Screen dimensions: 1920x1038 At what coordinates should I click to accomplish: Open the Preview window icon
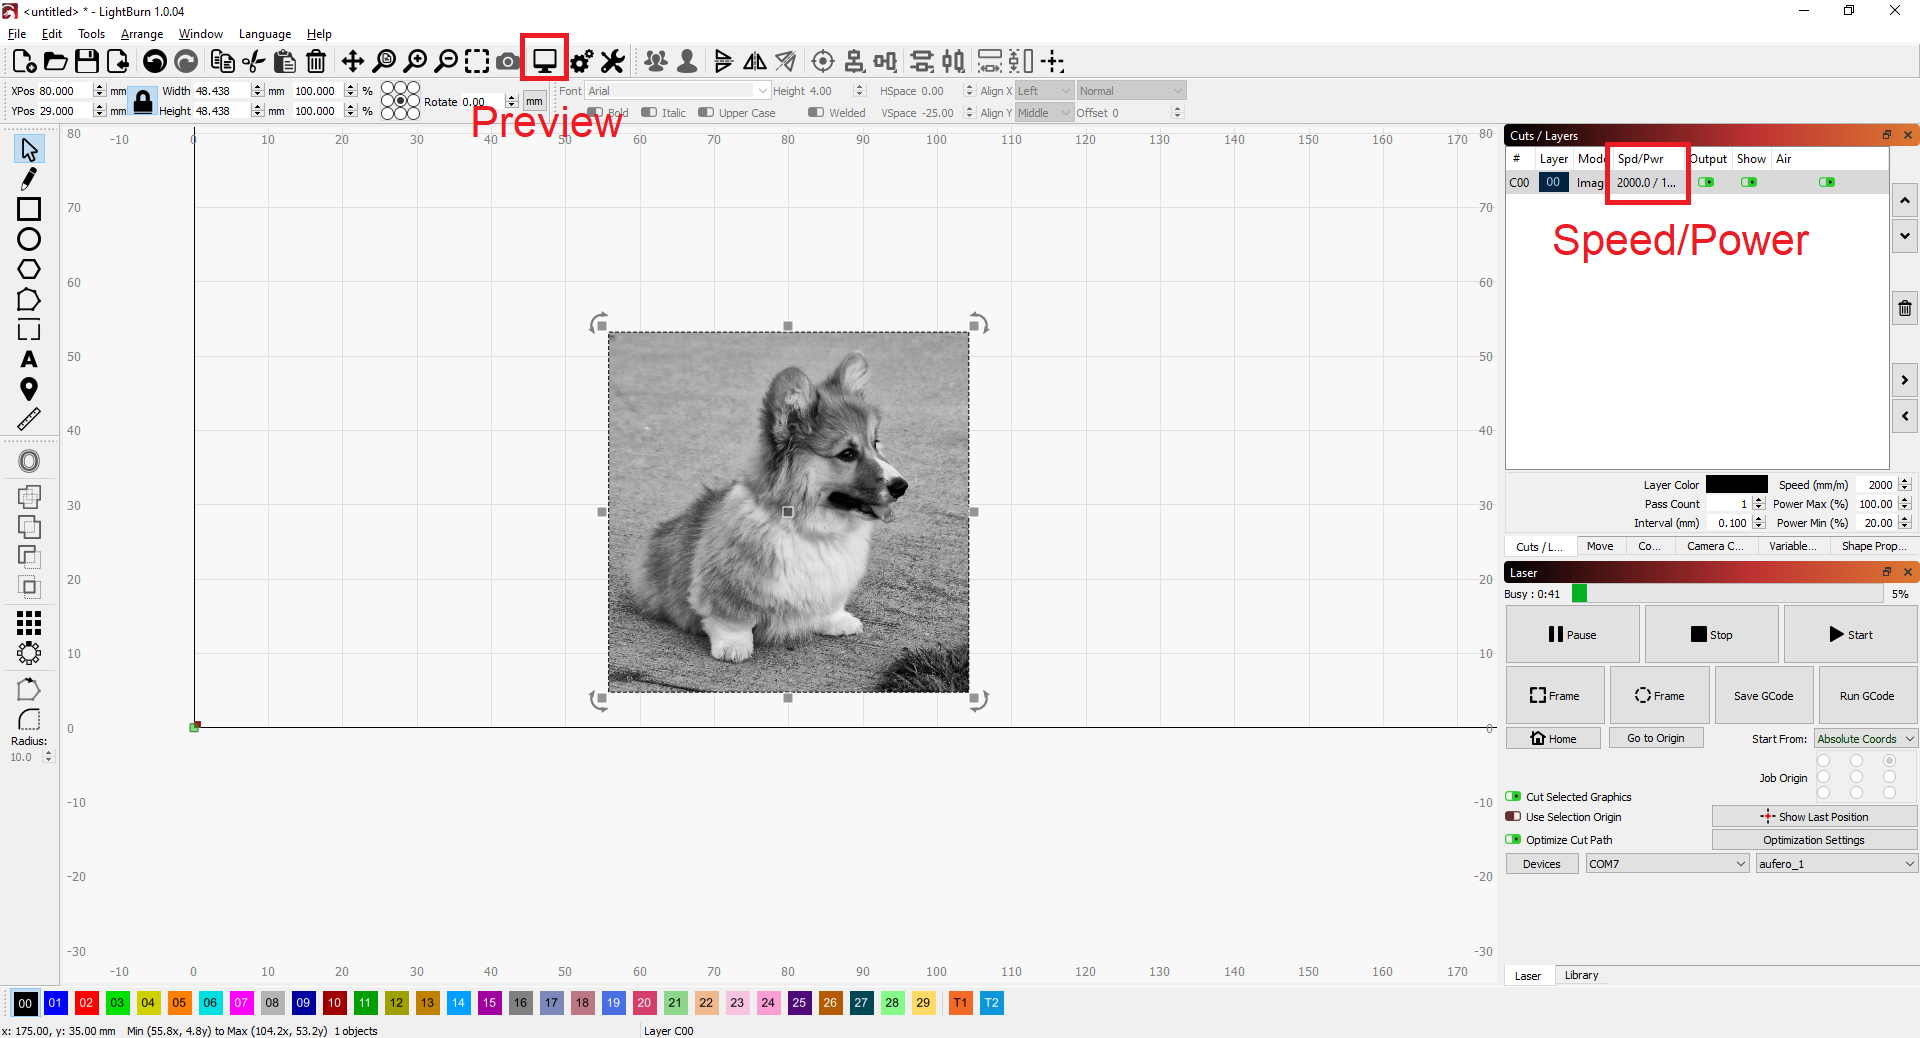[544, 61]
